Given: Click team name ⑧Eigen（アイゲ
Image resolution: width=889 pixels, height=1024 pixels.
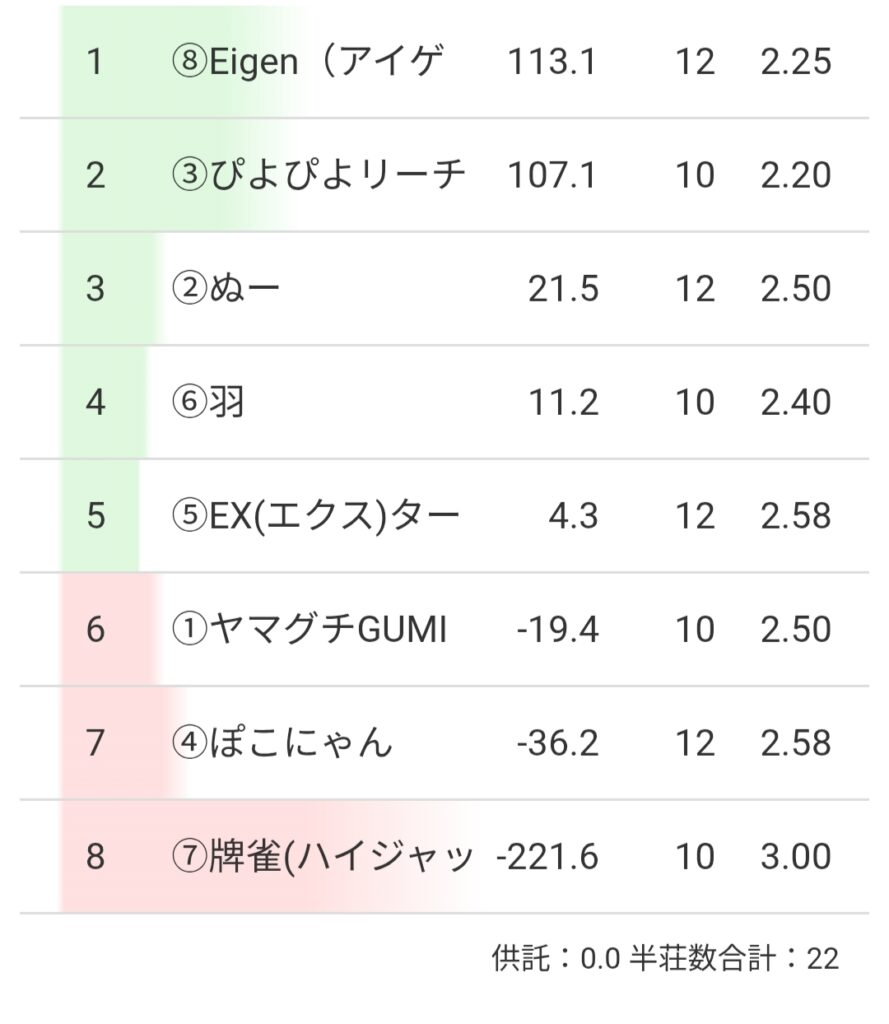Looking at the screenshot, I should tap(306, 62).
